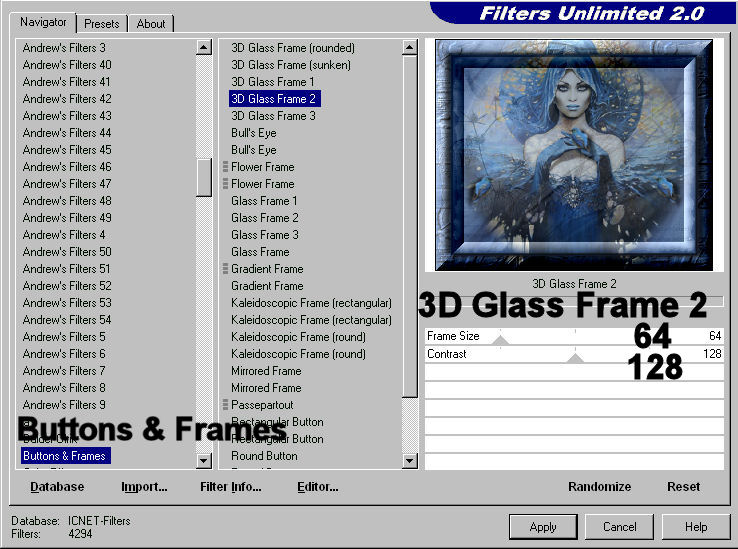
Task: Randomize the filter settings
Action: (599, 486)
